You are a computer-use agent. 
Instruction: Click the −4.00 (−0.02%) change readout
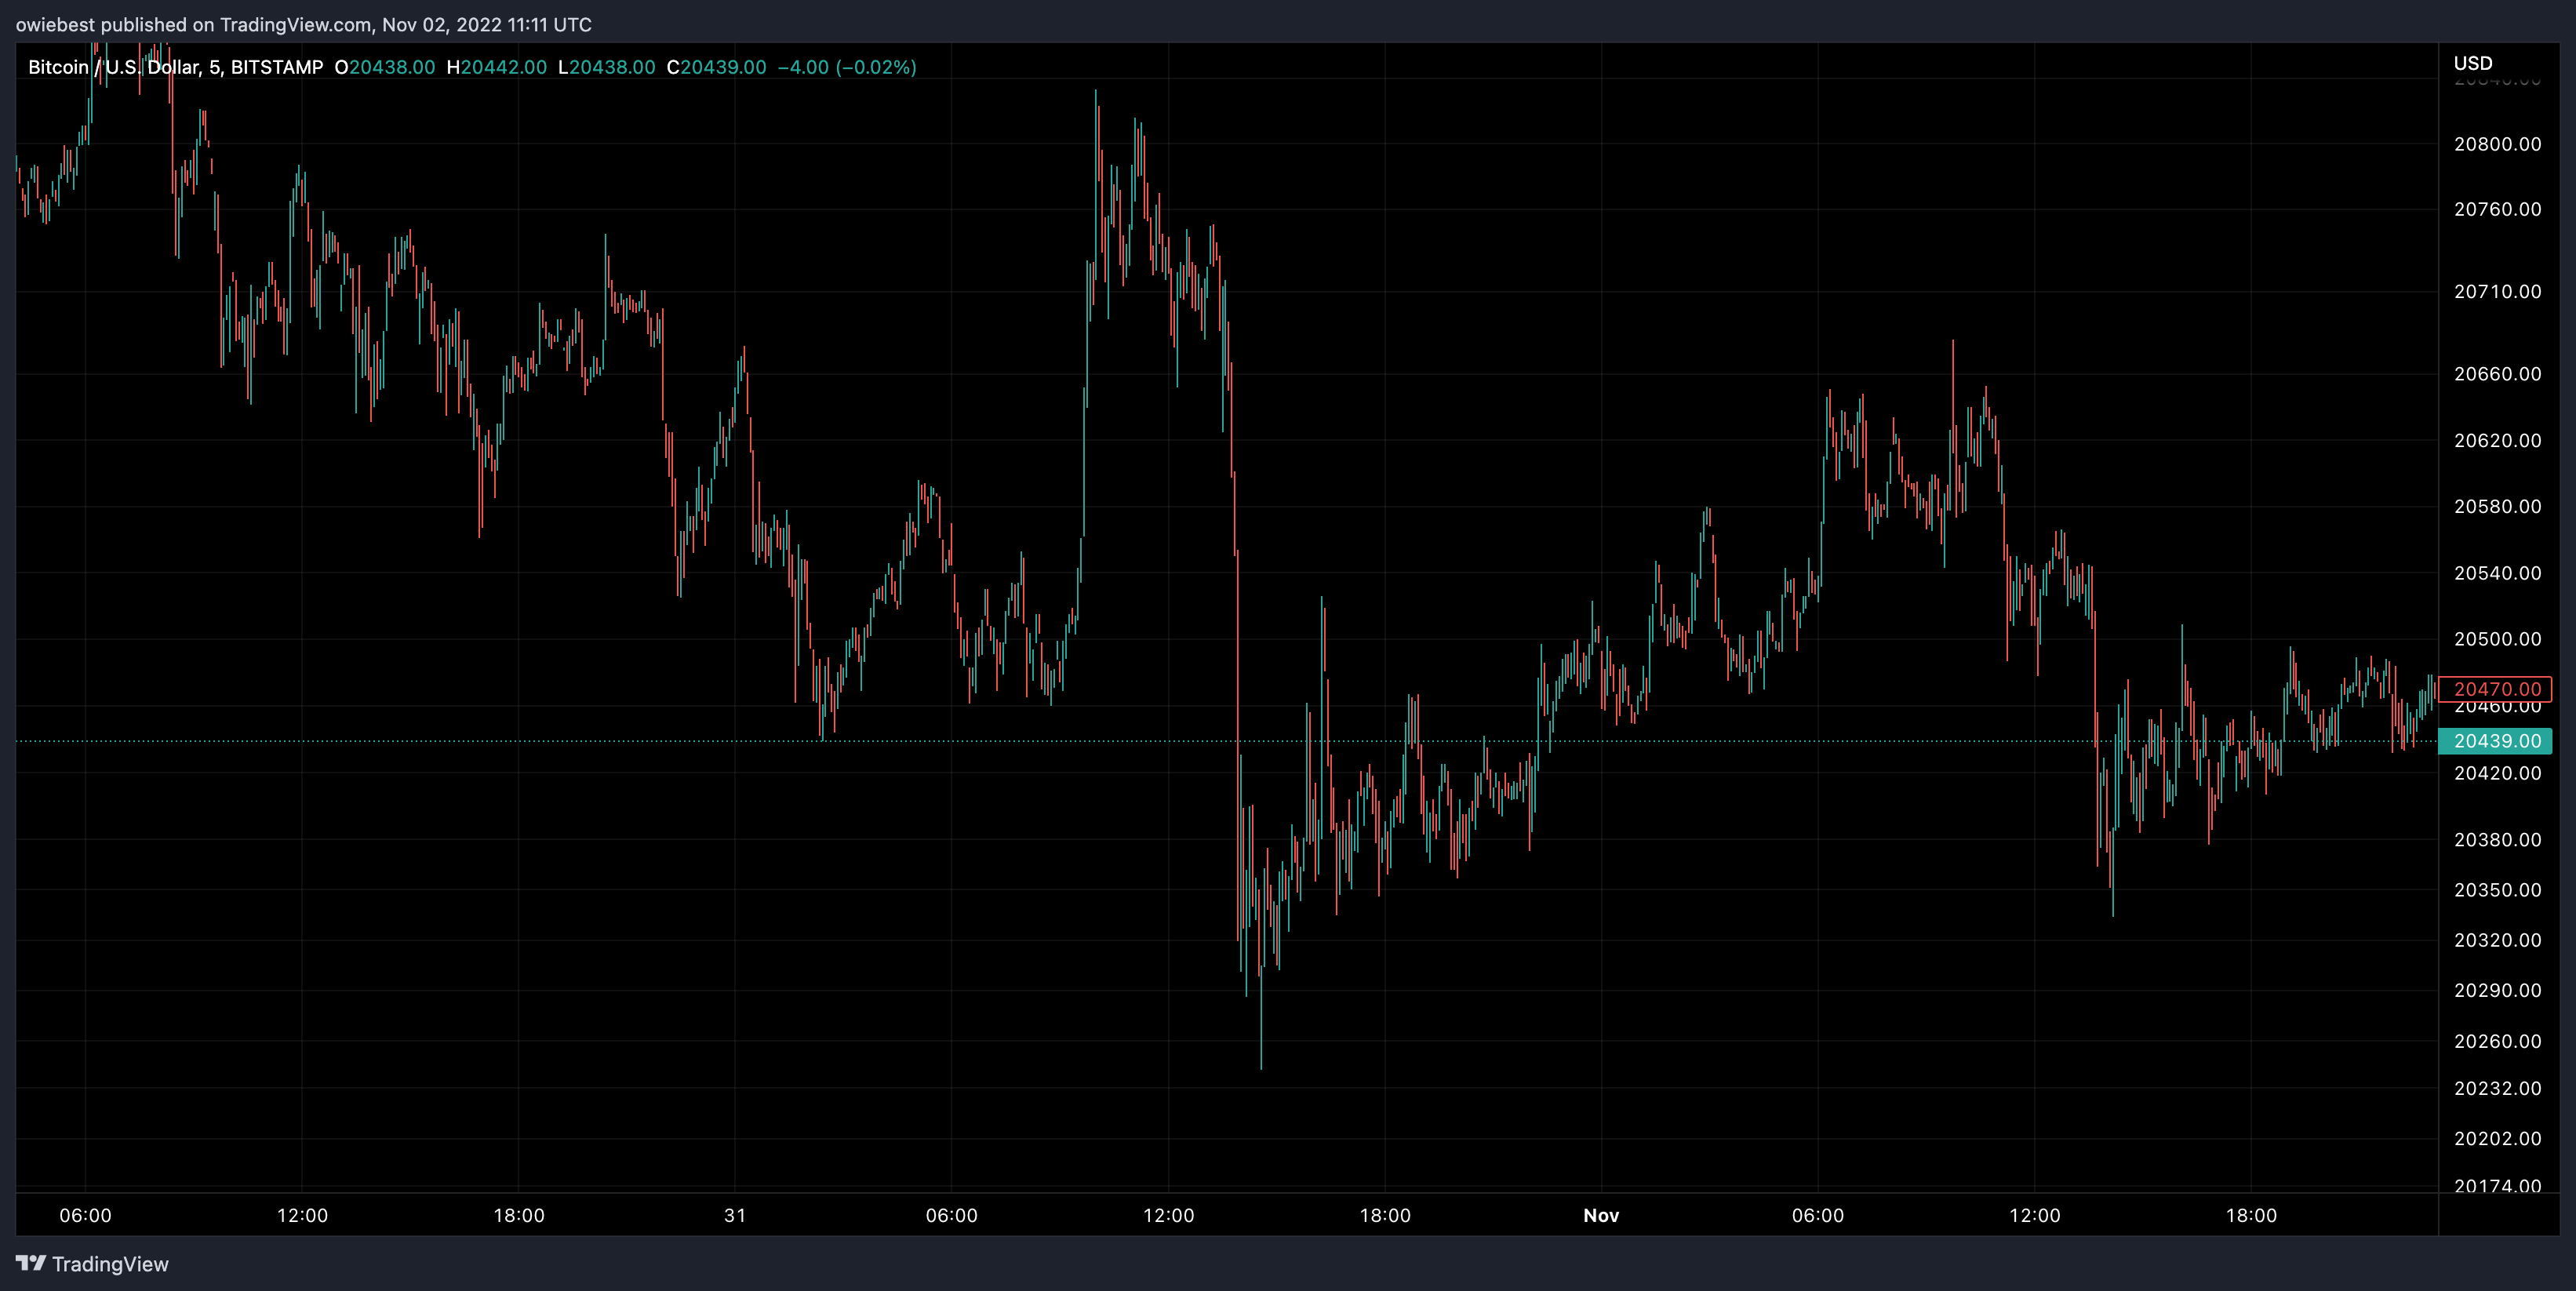point(847,67)
